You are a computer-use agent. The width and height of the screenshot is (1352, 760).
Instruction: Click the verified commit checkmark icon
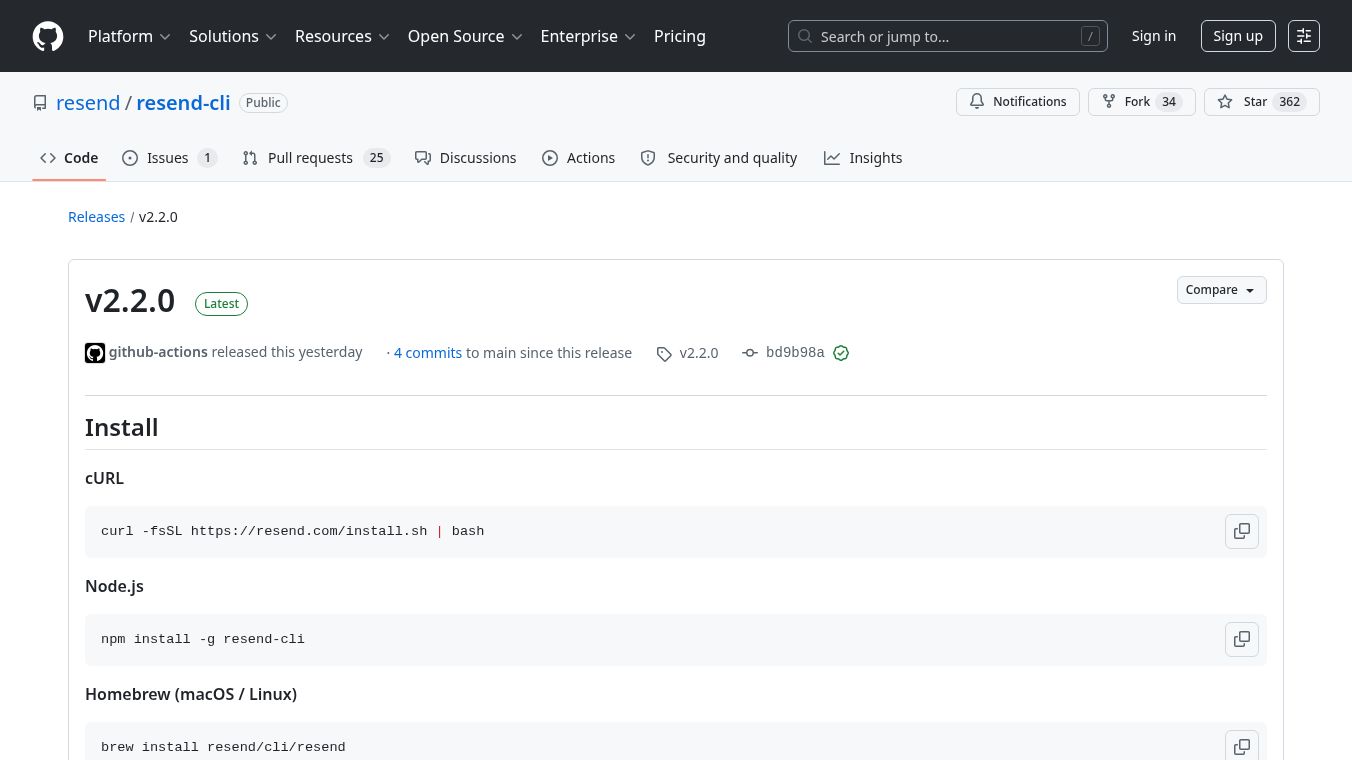841,353
